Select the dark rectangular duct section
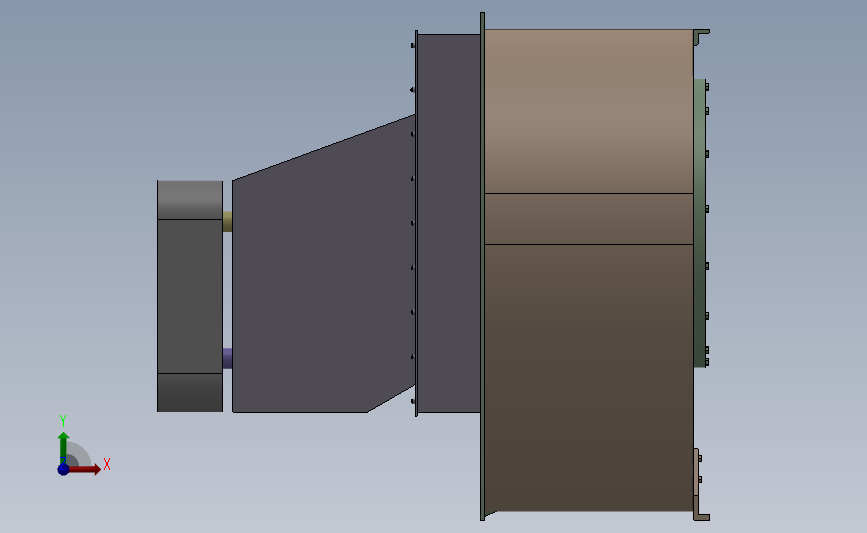 (x=449, y=223)
